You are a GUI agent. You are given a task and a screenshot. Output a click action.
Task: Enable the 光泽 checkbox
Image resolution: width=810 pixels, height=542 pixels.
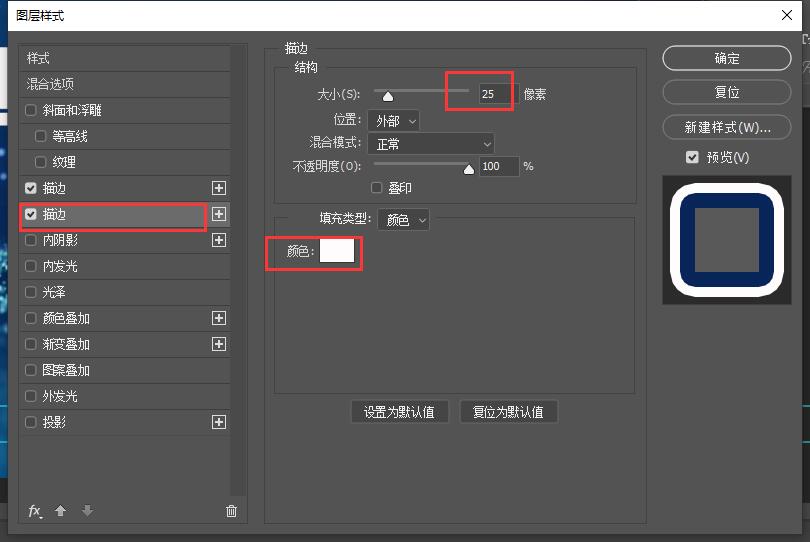[x=31, y=292]
